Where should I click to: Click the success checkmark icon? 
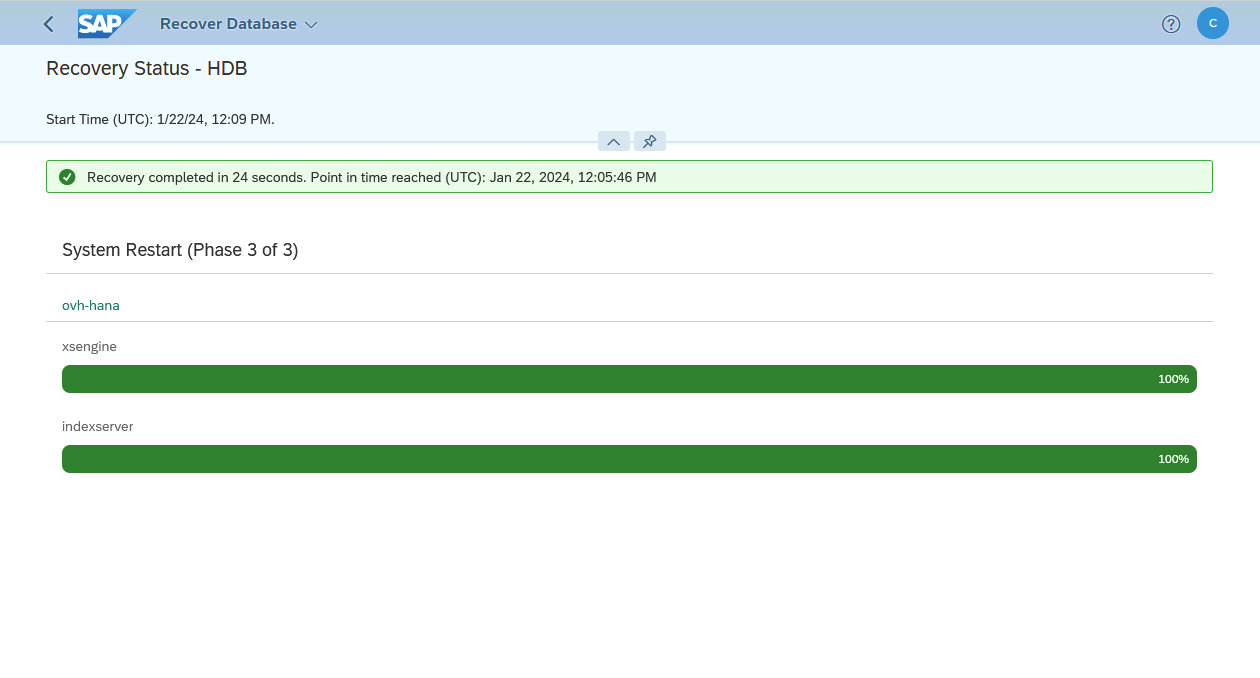(67, 177)
